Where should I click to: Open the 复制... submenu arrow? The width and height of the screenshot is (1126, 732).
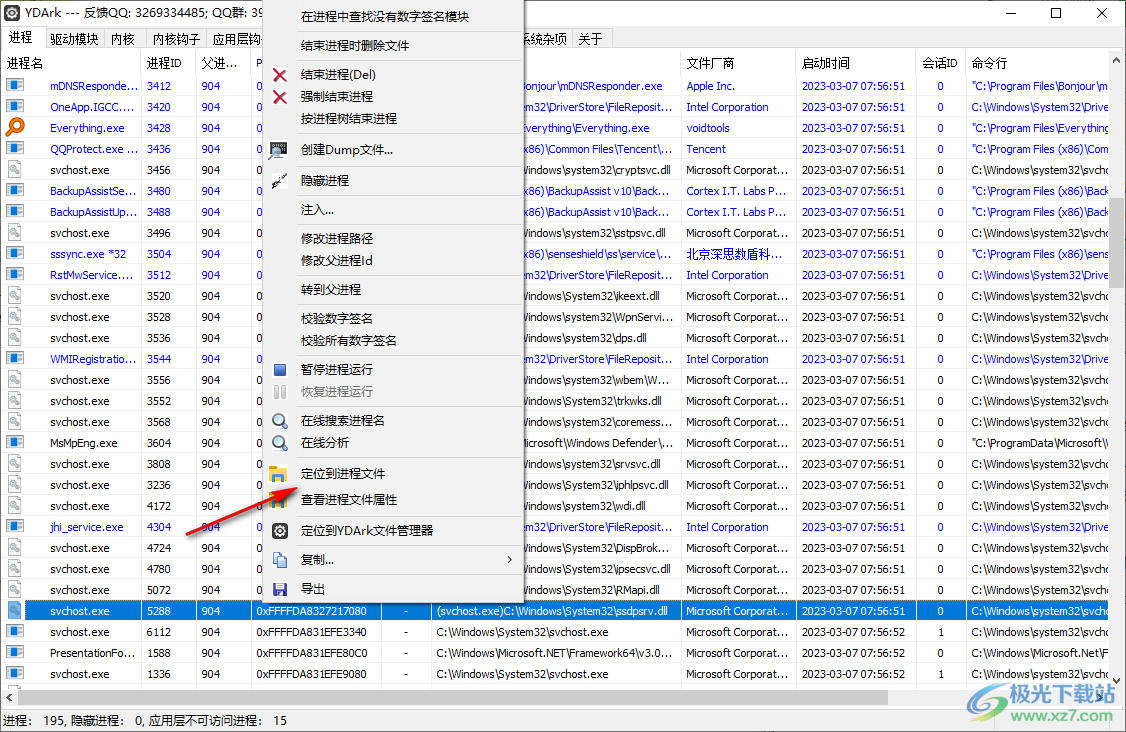pos(509,560)
